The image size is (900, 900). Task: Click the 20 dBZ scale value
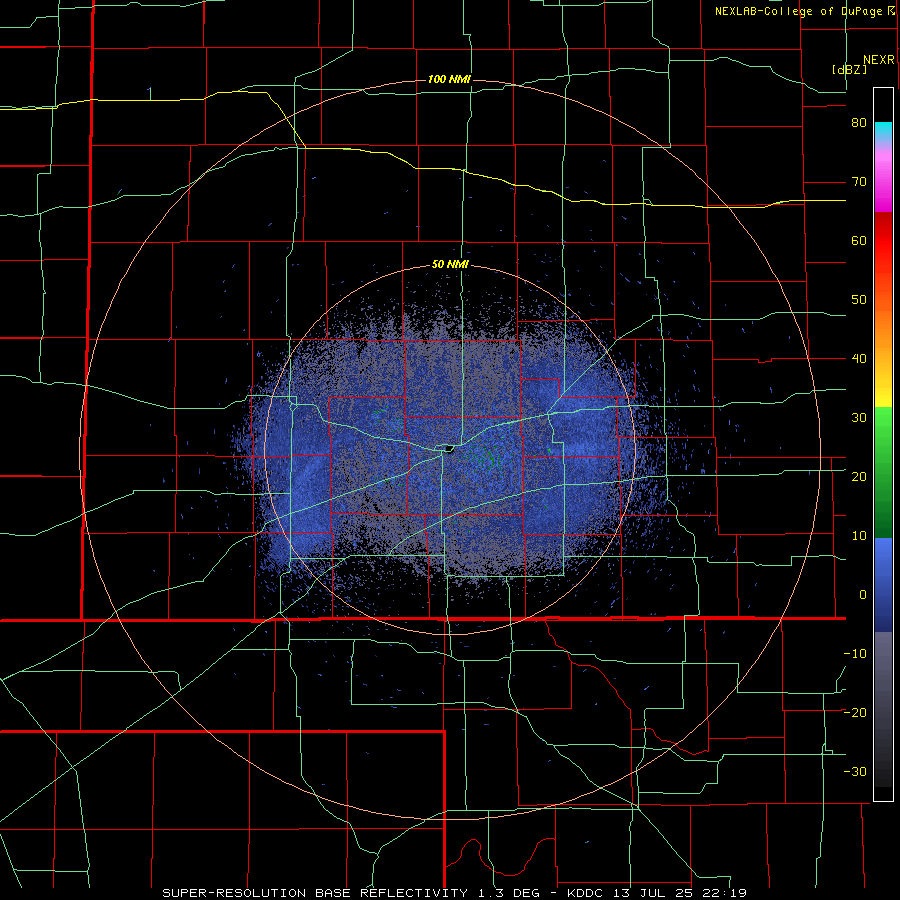click(x=859, y=476)
